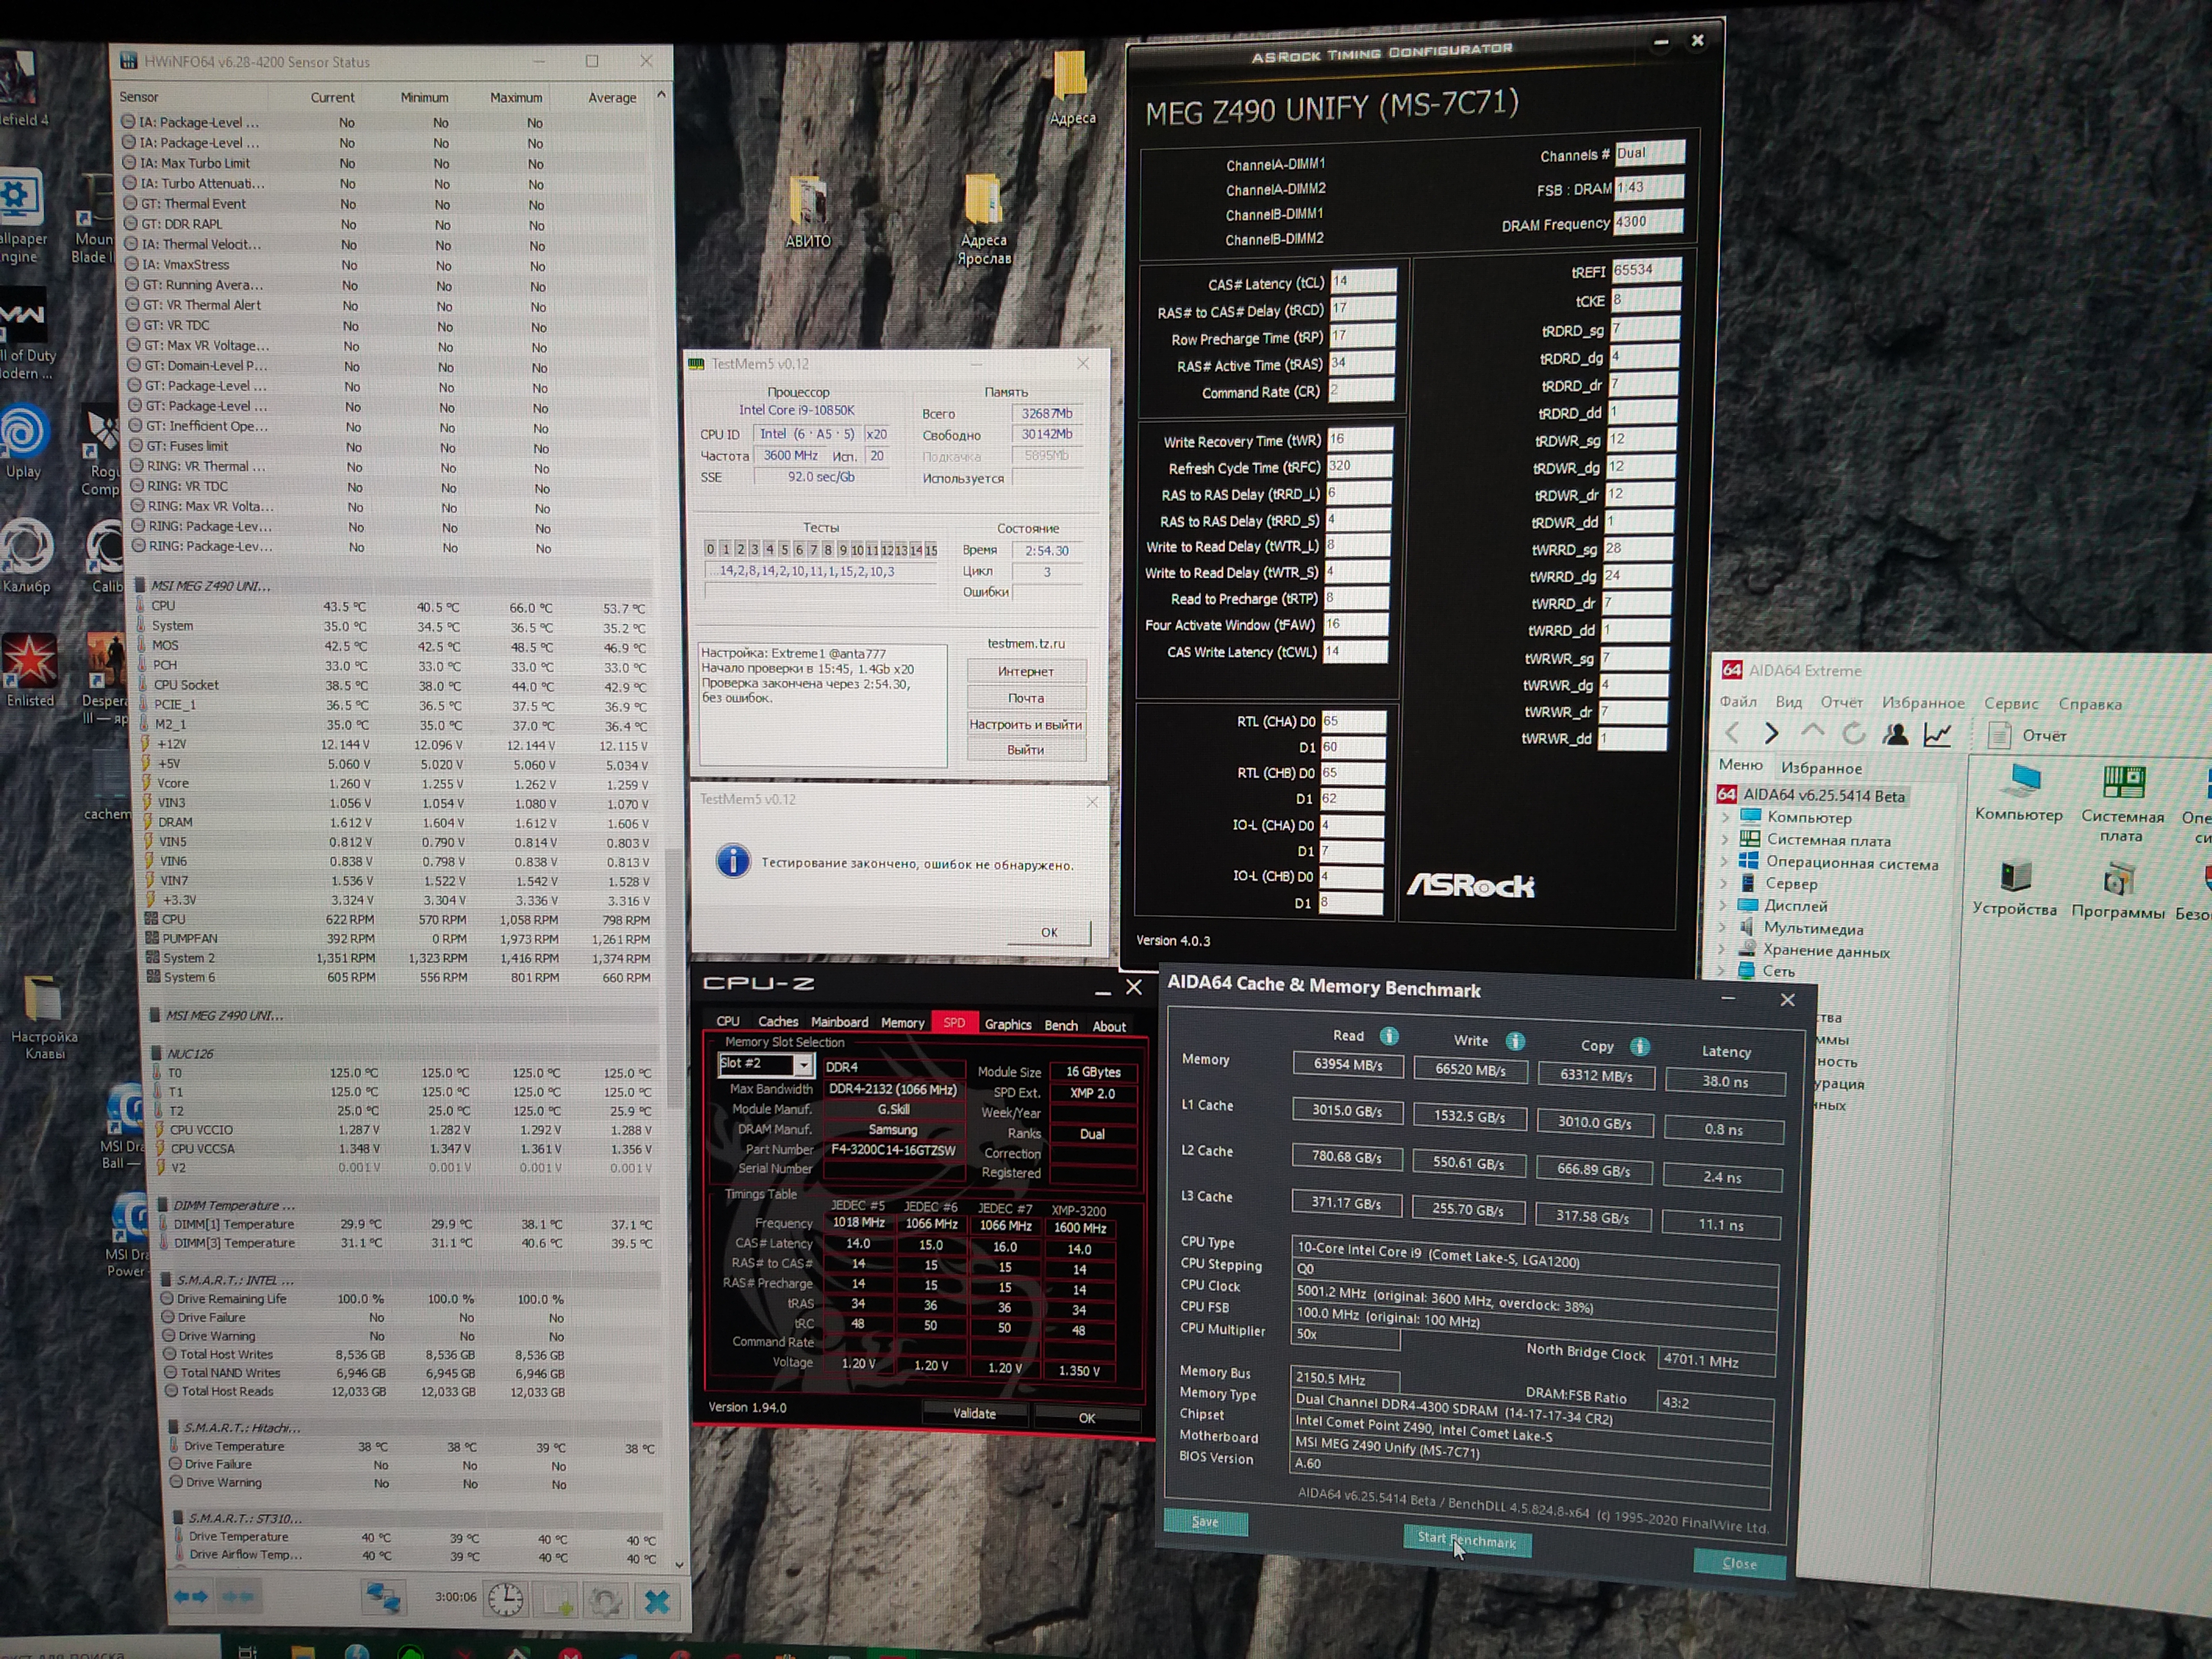Click HWiNFO network remote monitor icon

[x=383, y=1598]
